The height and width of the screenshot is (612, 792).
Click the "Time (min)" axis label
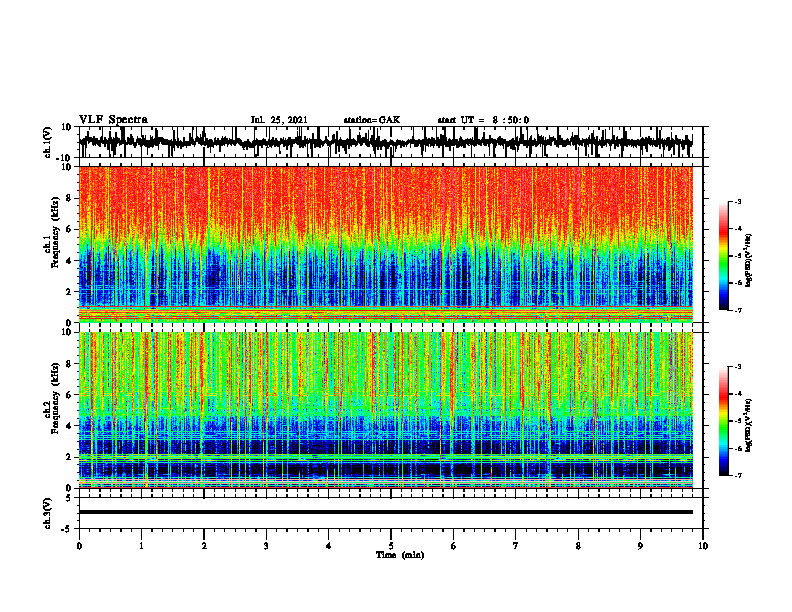coord(400,555)
